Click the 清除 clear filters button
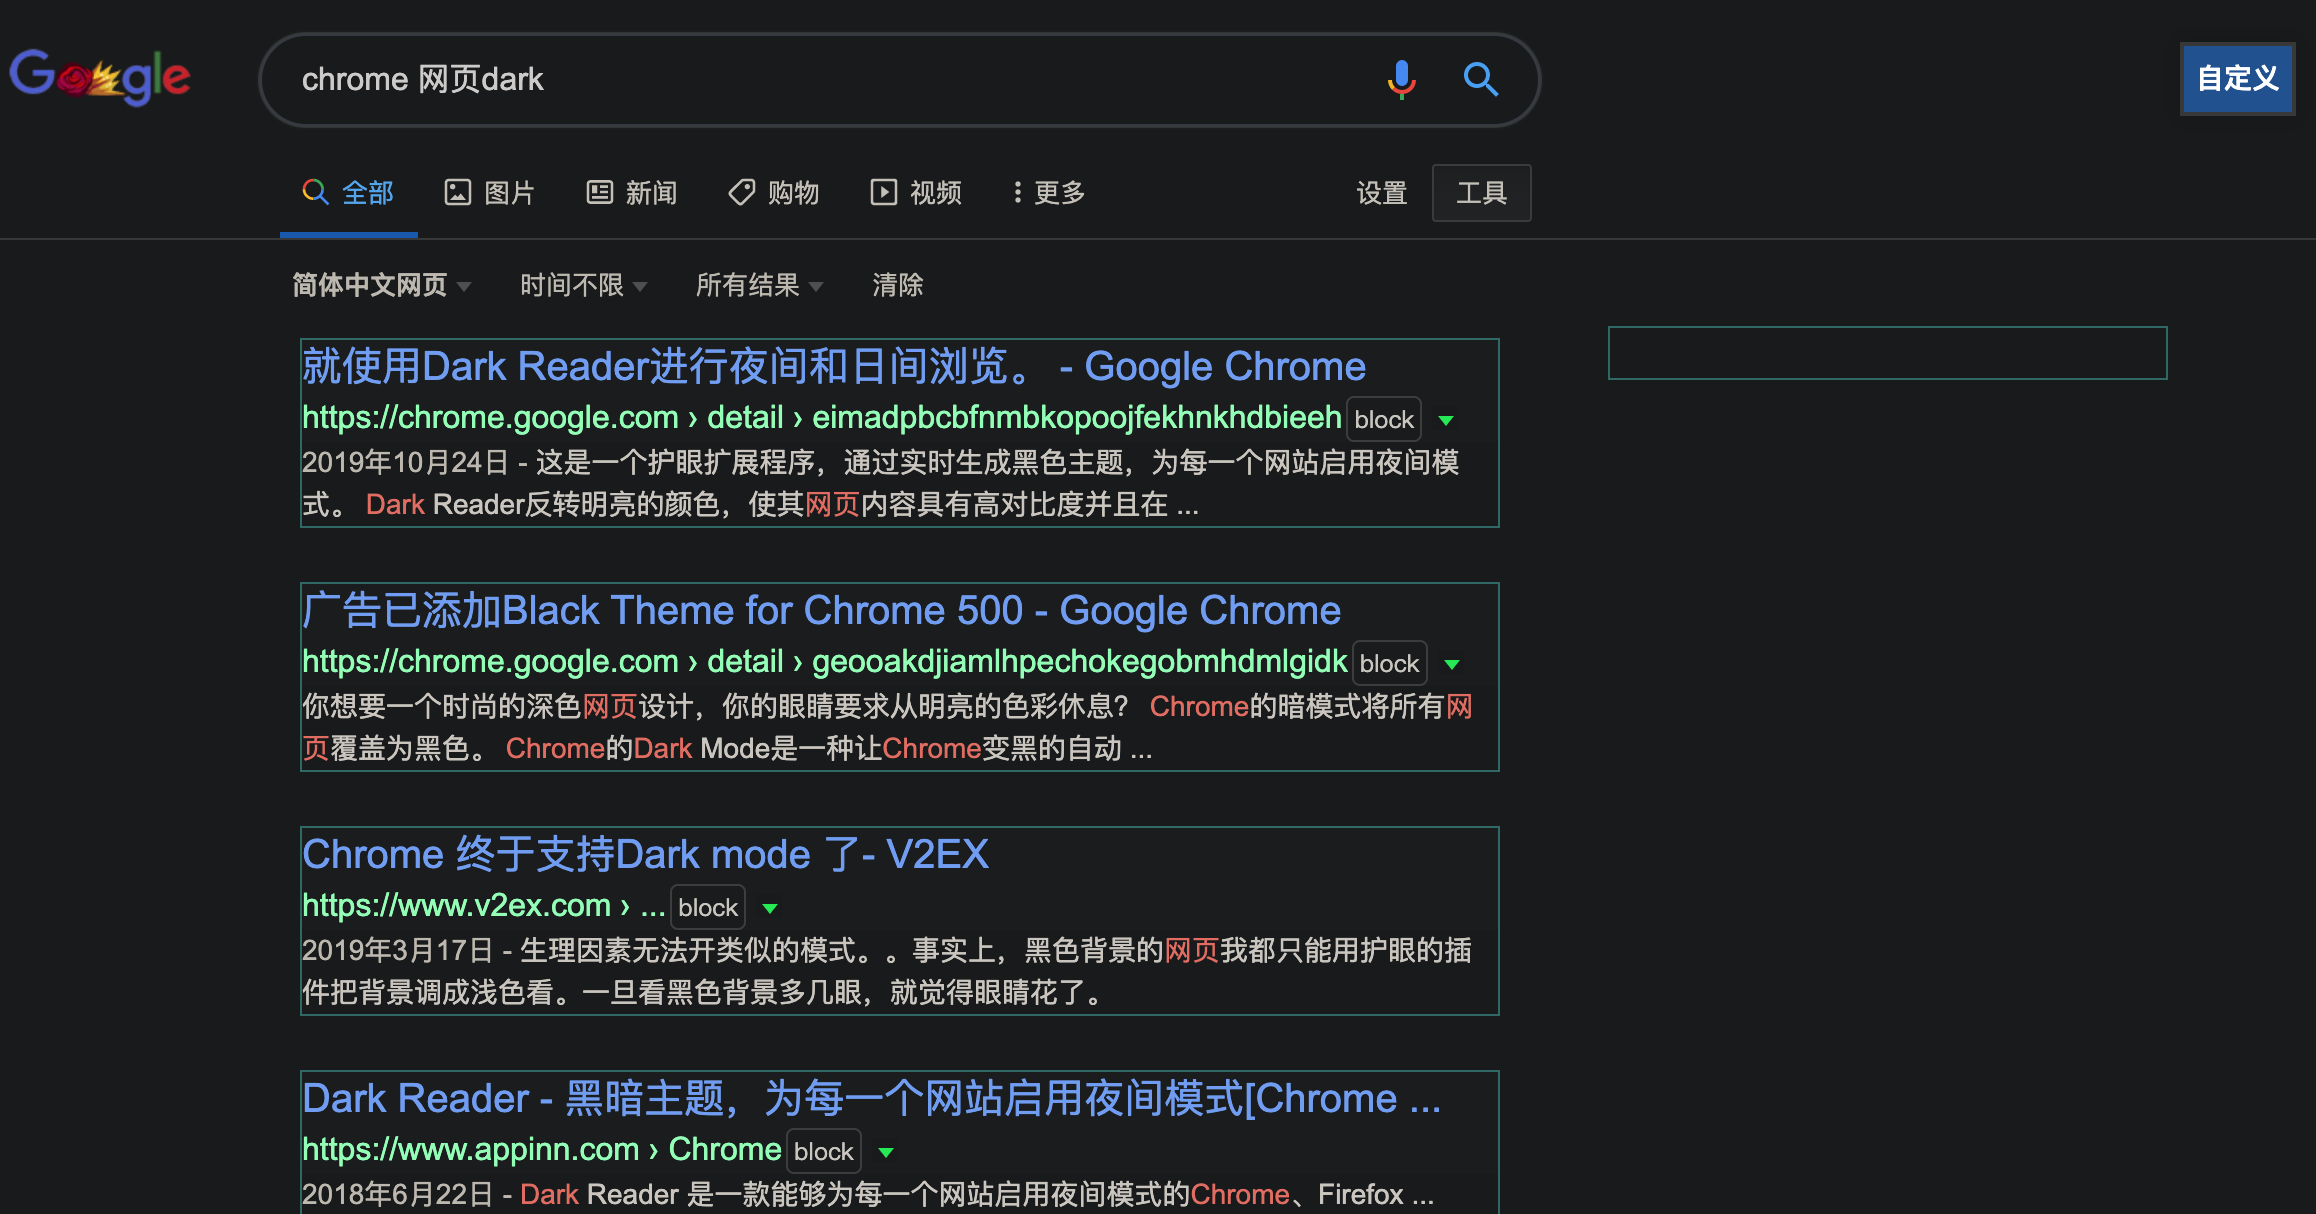 897,286
